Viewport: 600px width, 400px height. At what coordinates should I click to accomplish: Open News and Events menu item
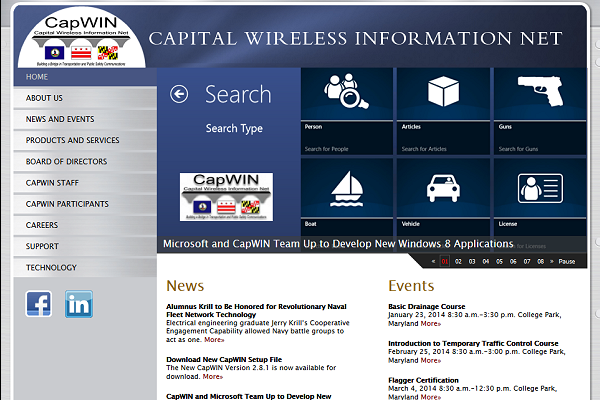pyautogui.click(x=85, y=119)
